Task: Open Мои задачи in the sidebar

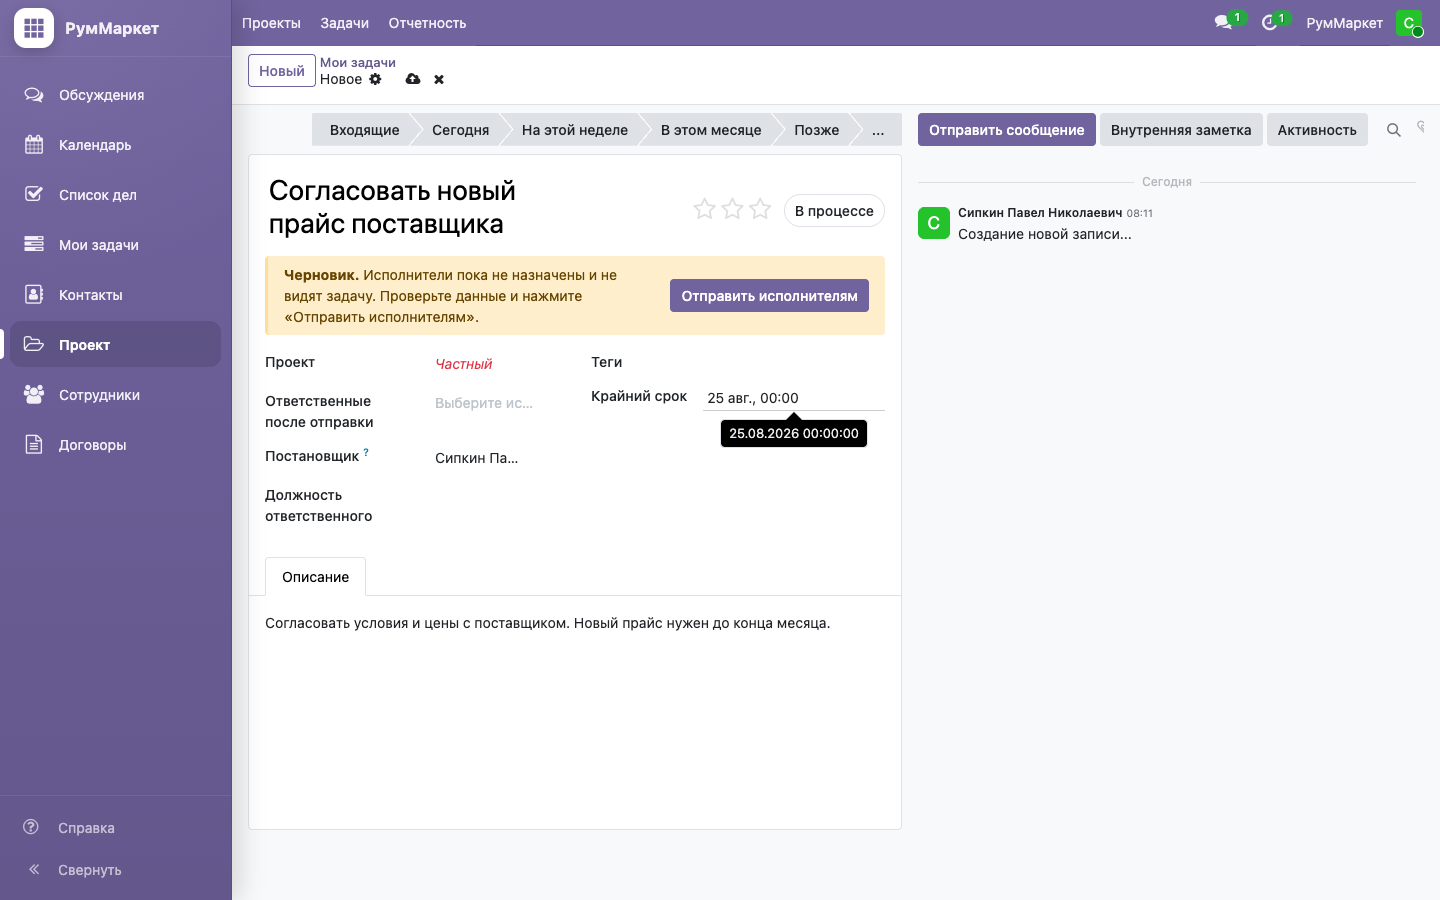Action: pyautogui.click(x=115, y=245)
